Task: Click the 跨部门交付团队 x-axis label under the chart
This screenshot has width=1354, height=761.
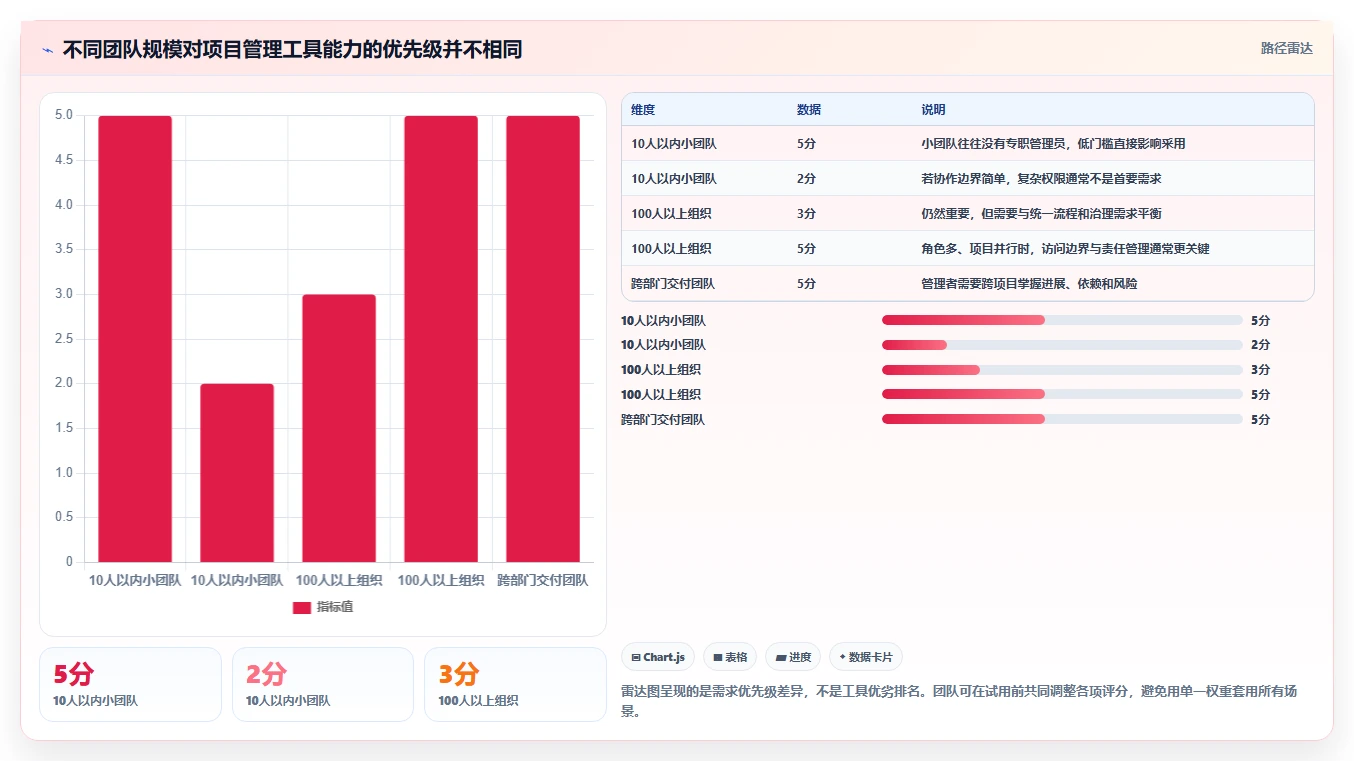Action: 543,580
